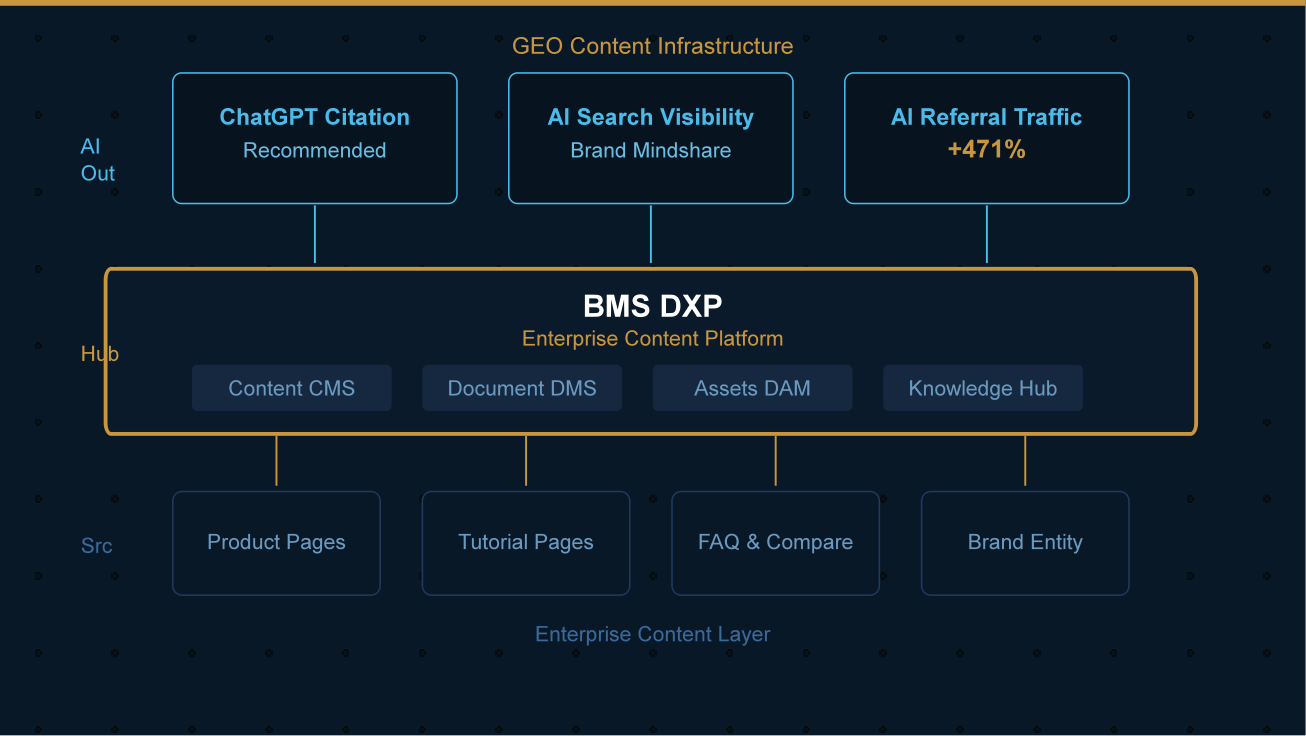Viewport: 1306px width, 736px height.
Task: Click the Brand Mindshare text
Action: coord(651,151)
